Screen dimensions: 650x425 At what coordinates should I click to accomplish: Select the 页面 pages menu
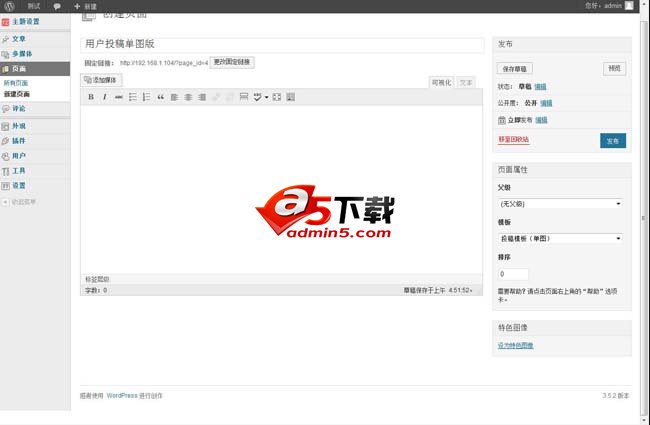pos(35,69)
